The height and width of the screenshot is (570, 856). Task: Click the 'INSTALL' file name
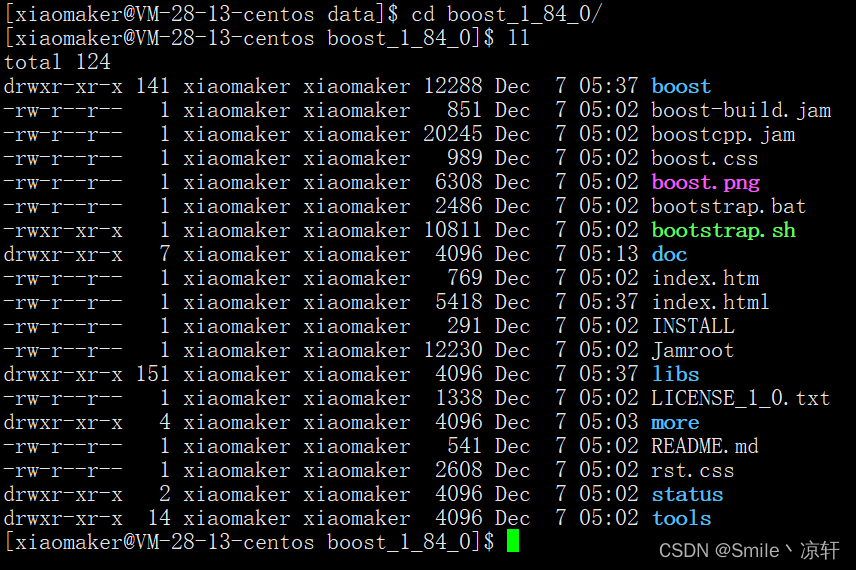click(693, 326)
